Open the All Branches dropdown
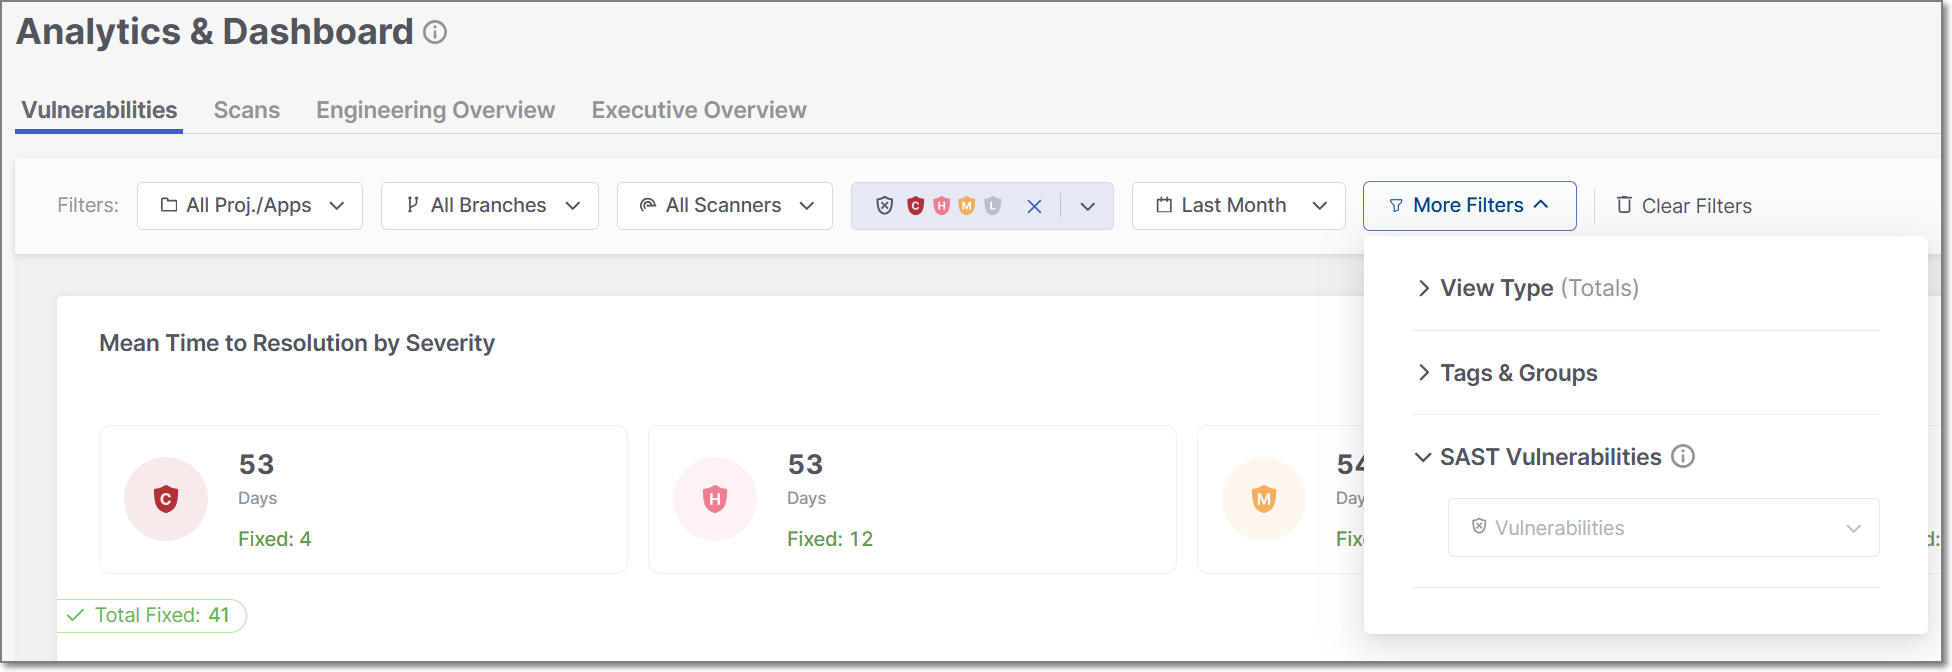 (489, 206)
